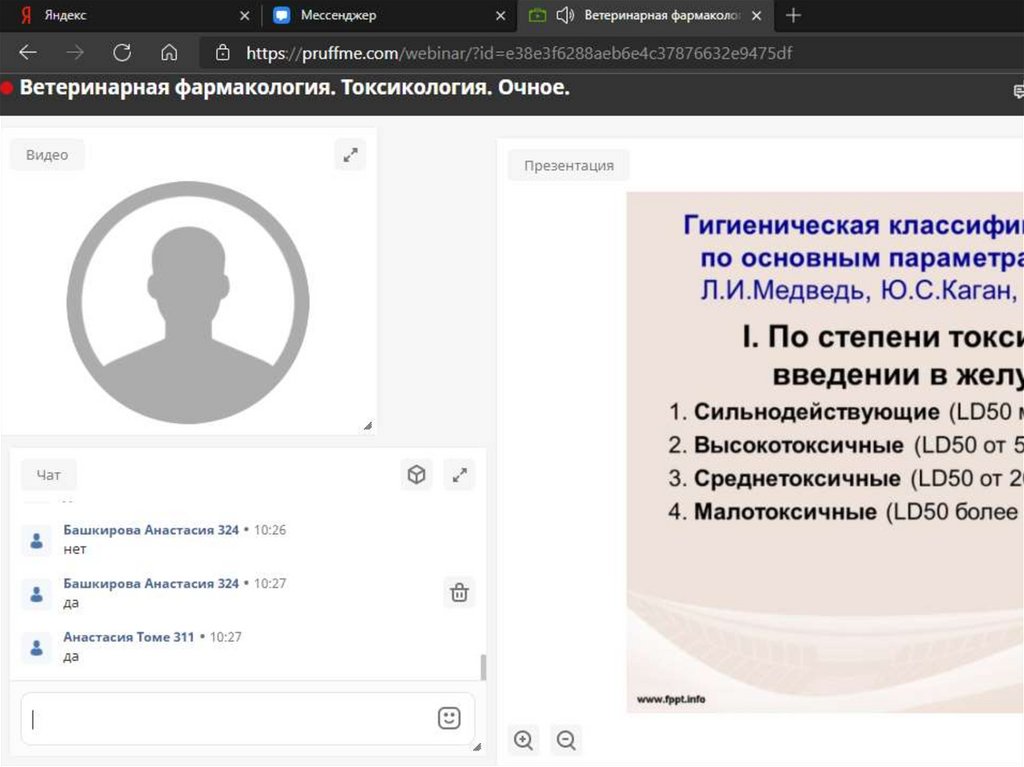Click the cube icon in chat header
The image size is (1024, 767).
(x=416, y=475)
